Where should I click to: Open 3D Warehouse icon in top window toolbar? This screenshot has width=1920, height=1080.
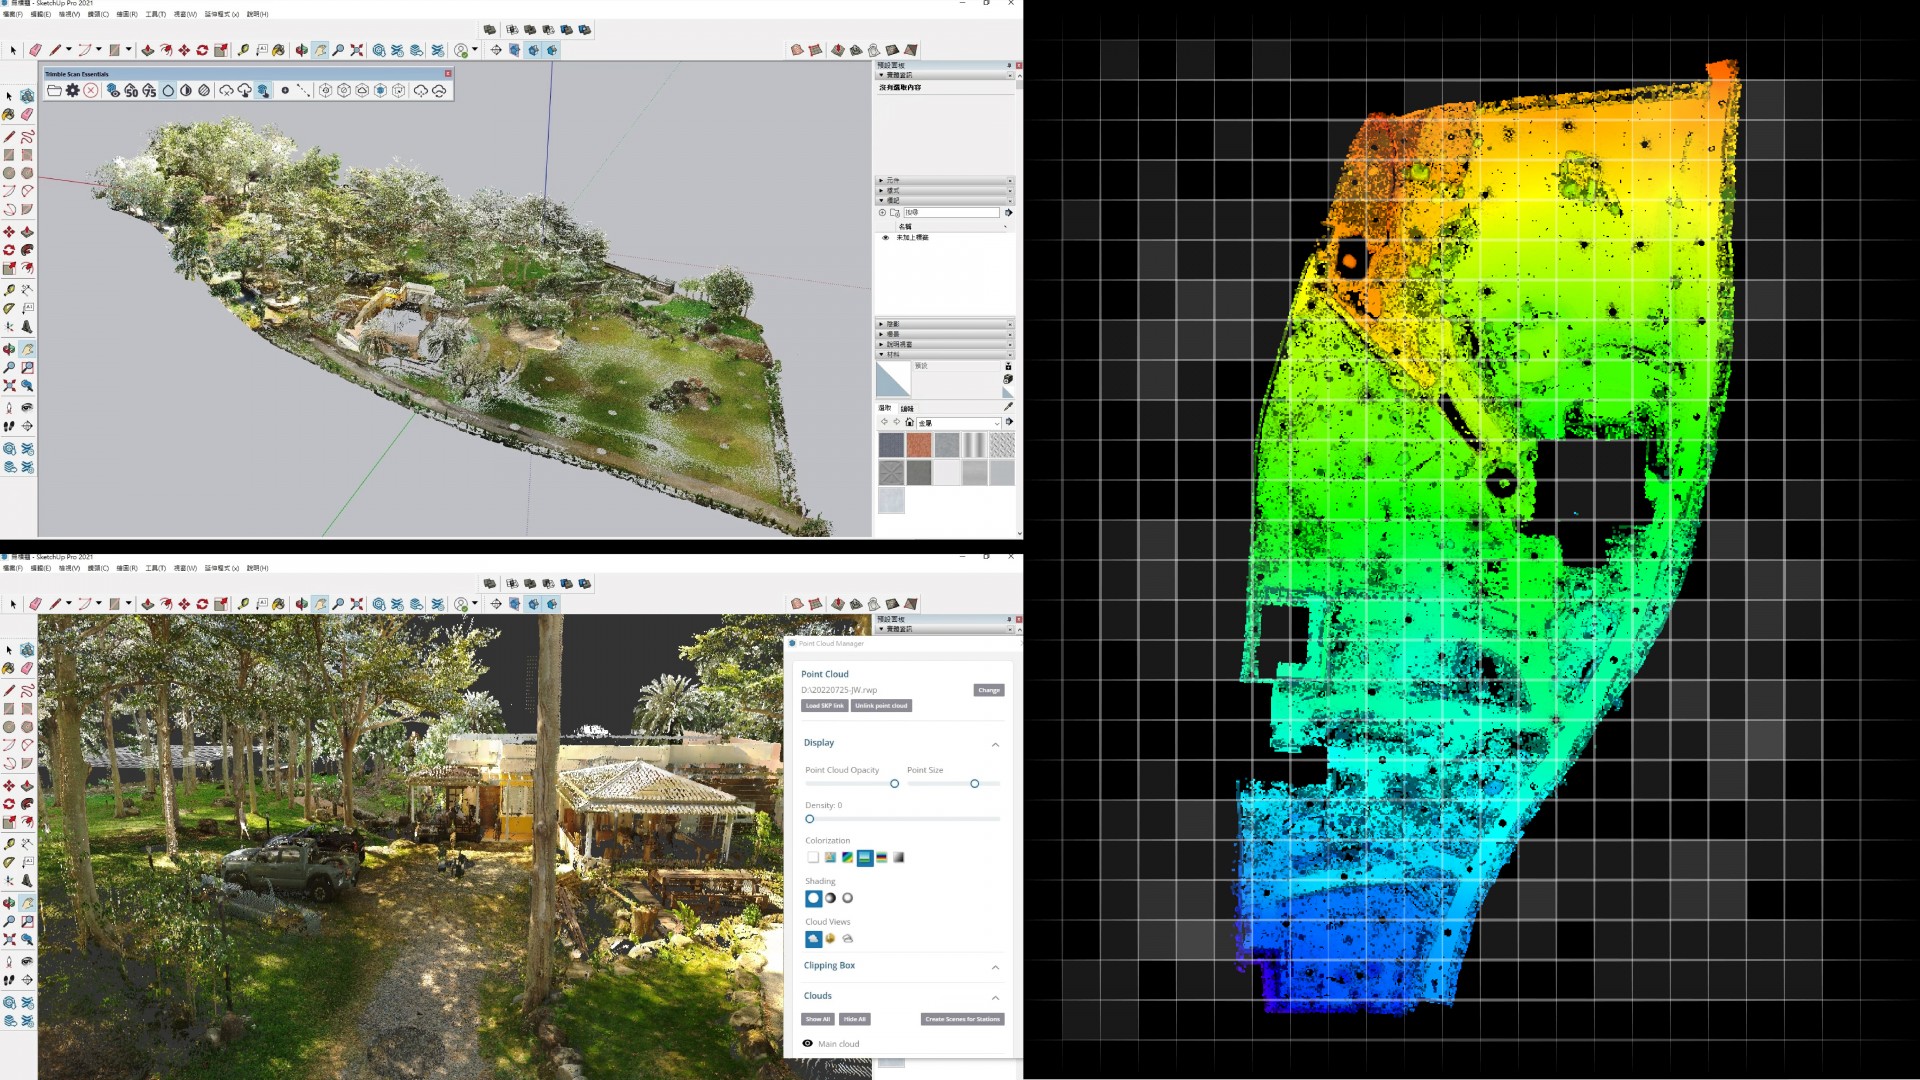click(379, 50)
